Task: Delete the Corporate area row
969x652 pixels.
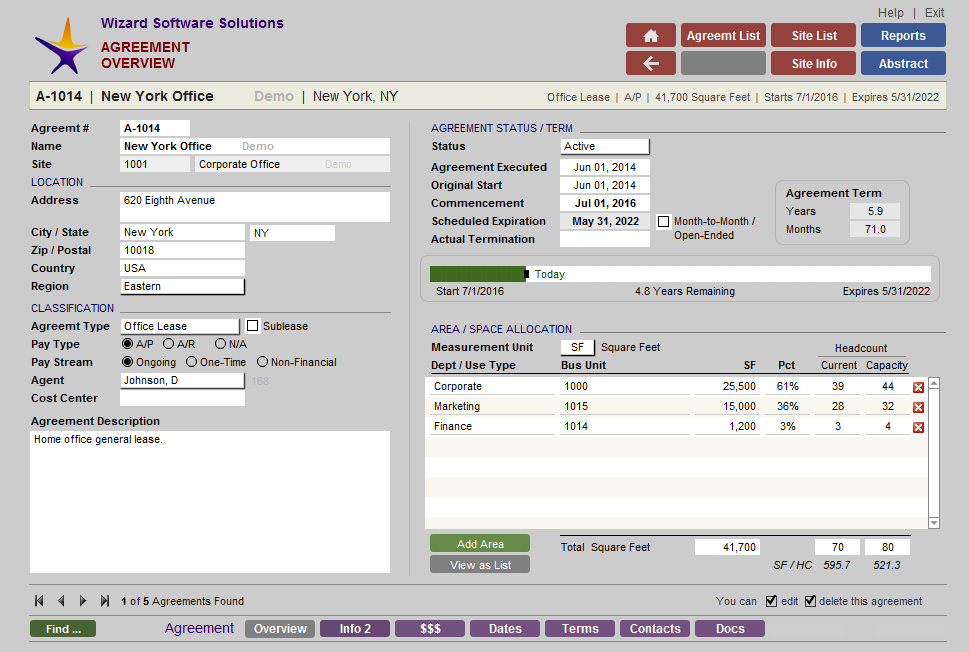Action: 918,387
